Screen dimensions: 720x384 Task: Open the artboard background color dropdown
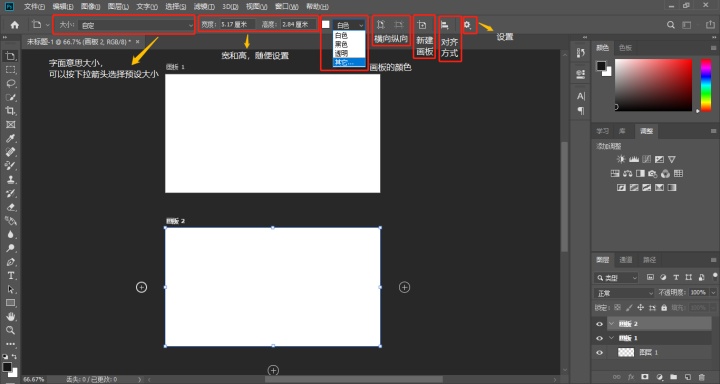tap(349, 25)
